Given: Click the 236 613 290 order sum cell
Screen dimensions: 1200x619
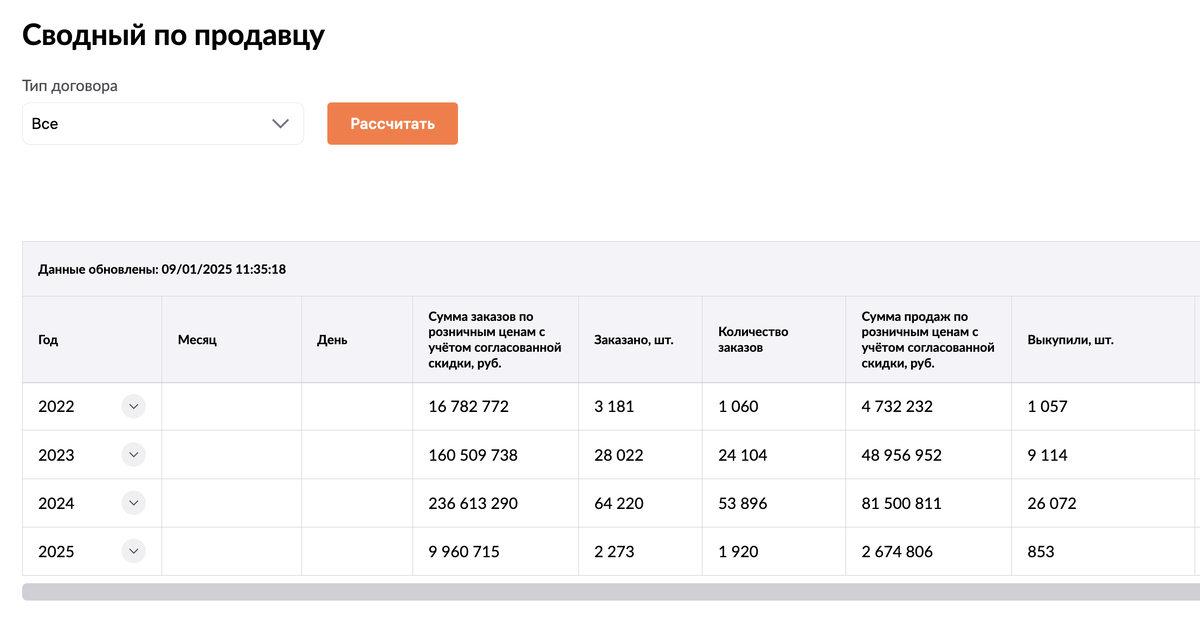Looking at the screenshot, I should [x=472, y=503].
